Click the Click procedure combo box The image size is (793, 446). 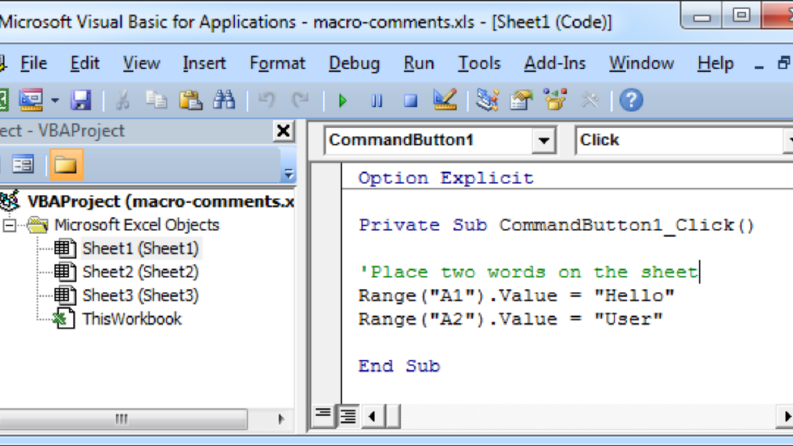click(684, 140)
